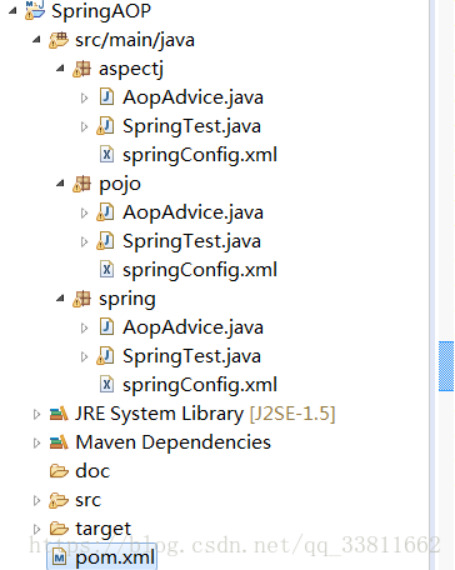The width and height of the screenshot is (455, 570).
Task: Click the SpringAOP Maven project icon
Action: 35,10
